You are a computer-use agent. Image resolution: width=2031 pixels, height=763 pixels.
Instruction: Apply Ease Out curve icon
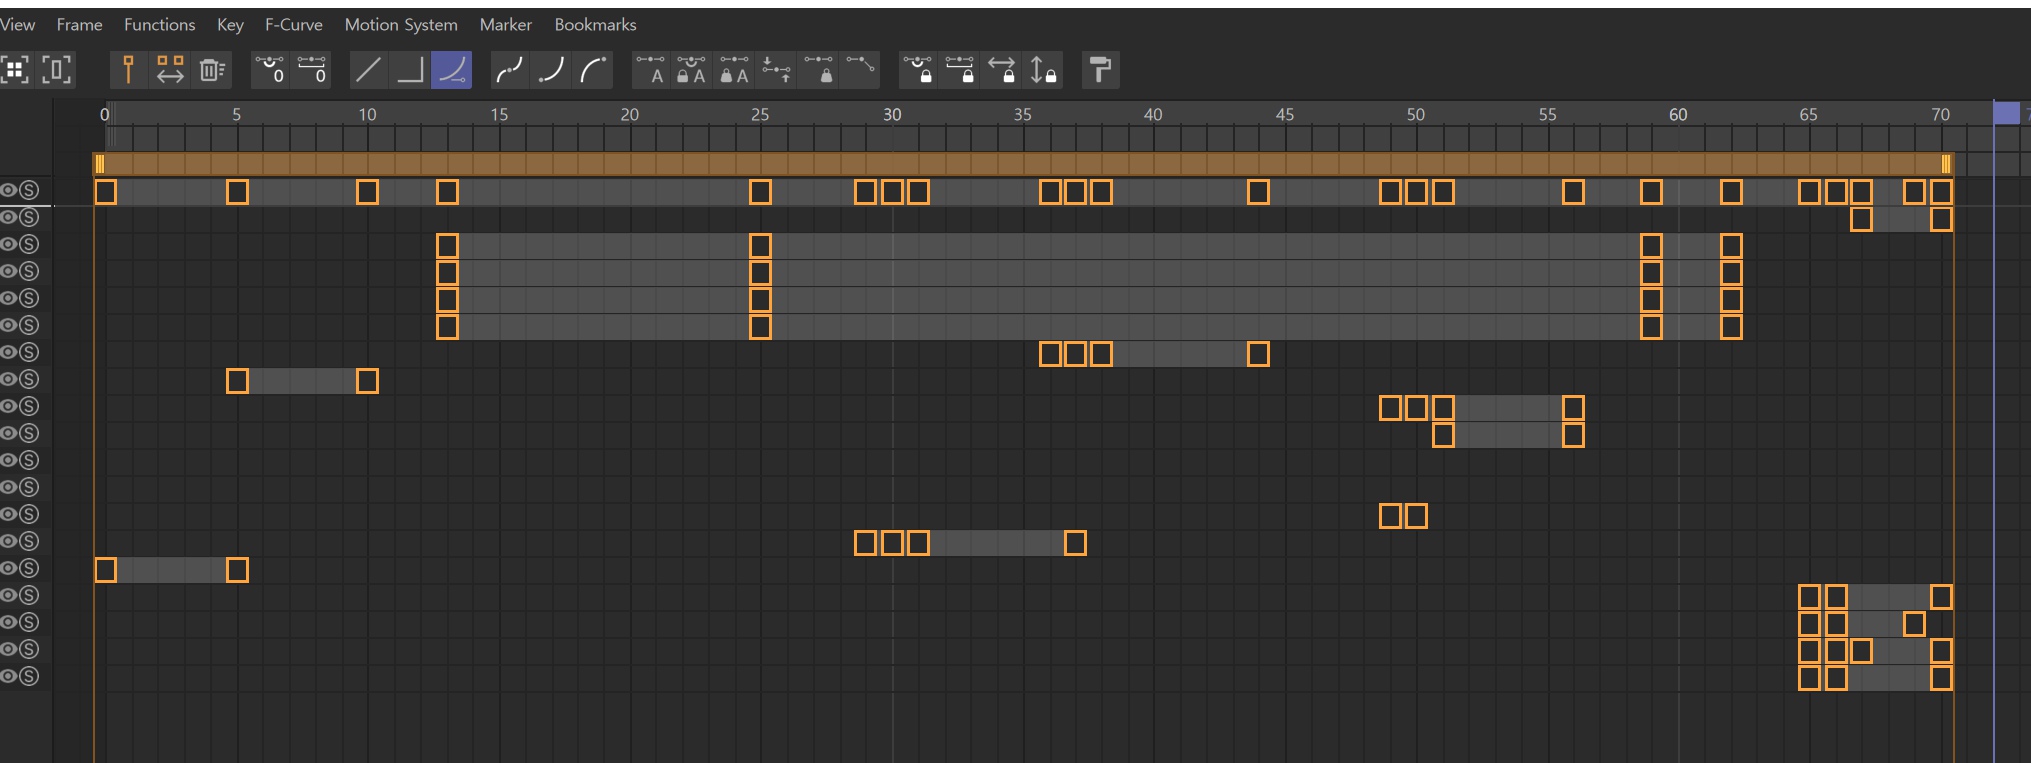[593, 70]
